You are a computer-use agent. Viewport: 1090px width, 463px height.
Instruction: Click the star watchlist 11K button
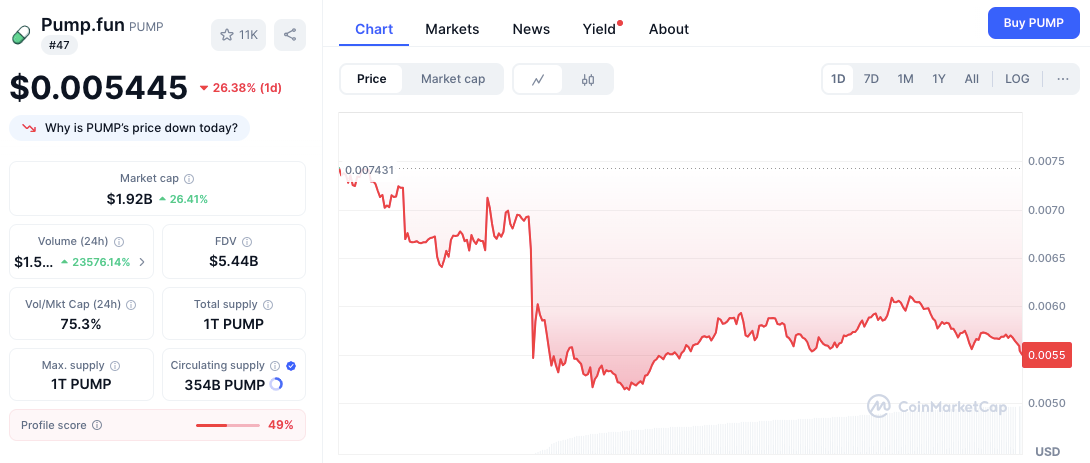point(238,35)
